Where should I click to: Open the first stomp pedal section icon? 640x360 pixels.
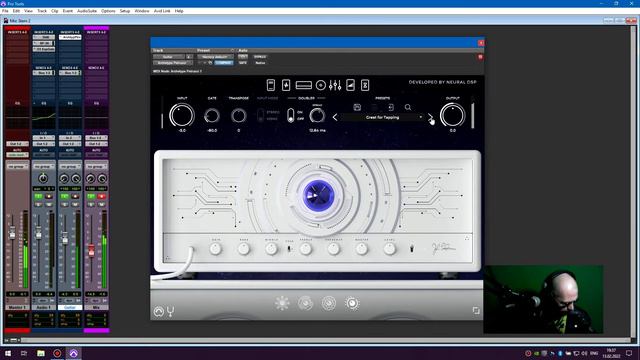tap(271, 85)
